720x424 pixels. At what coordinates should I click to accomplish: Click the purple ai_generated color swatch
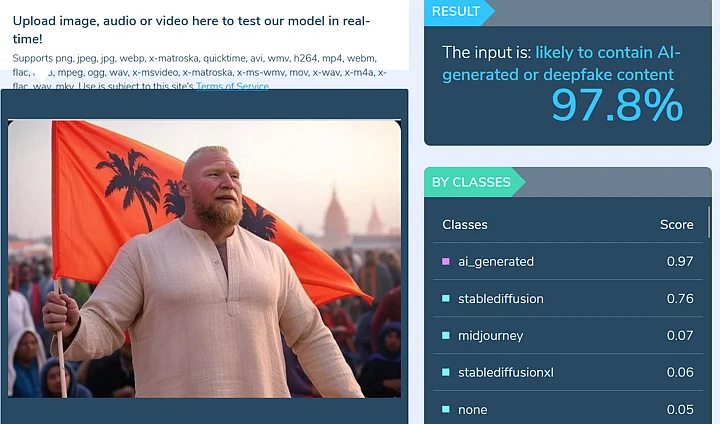[445, 261]
